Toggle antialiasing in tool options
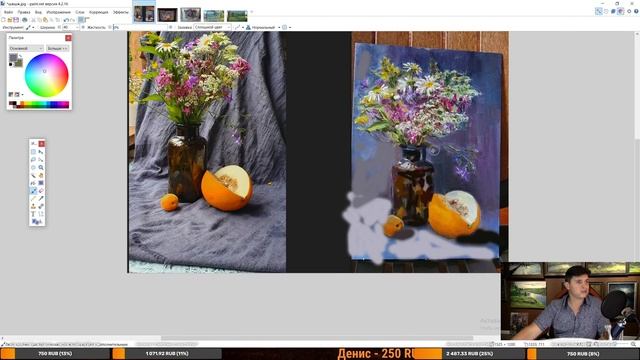 tap(240, 27)
